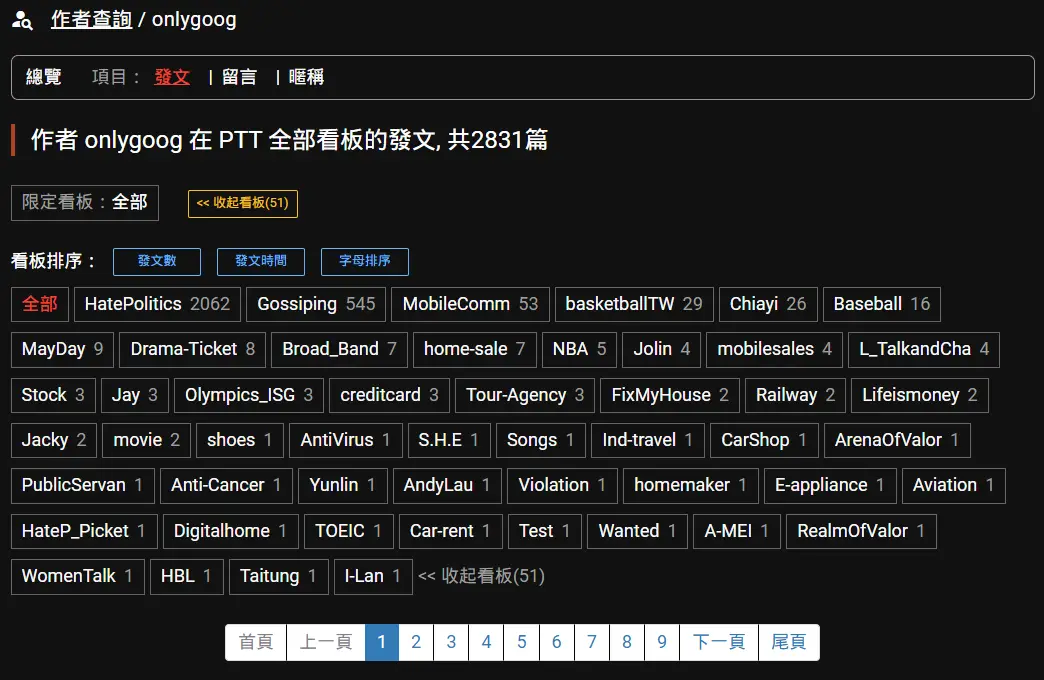This screenshot has height=680, width=1044.
Task: Open the 暱稱 nickname tab
Action: 306,77
